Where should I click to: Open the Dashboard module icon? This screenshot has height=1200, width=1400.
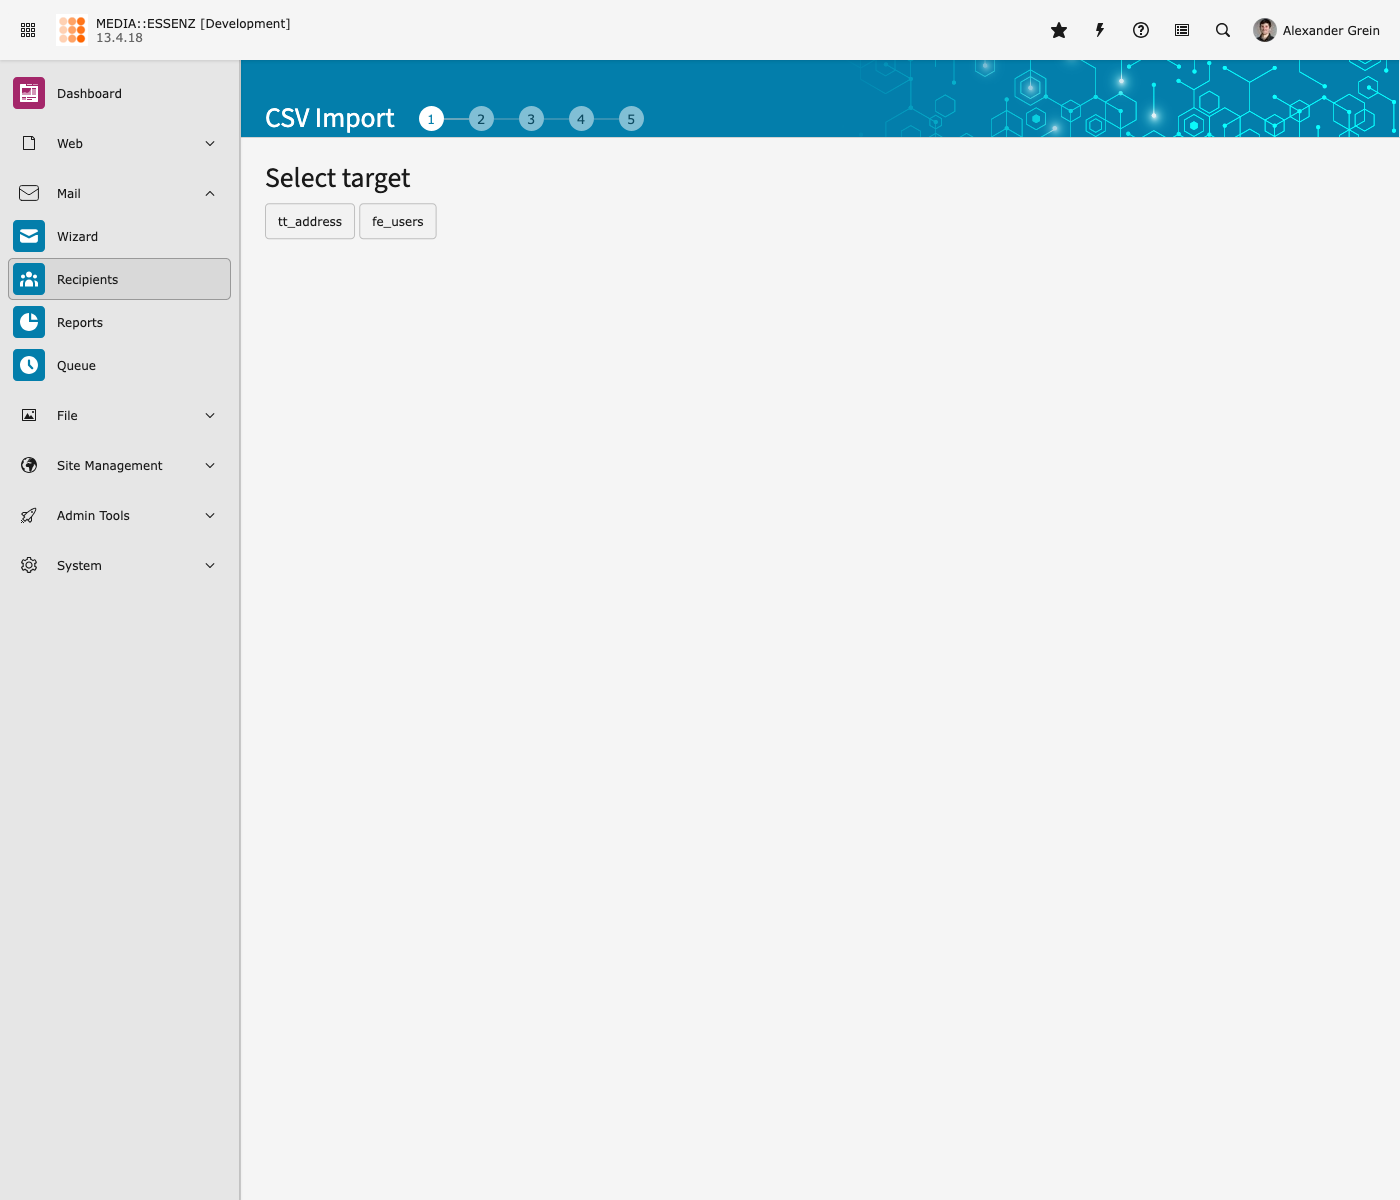29,93
